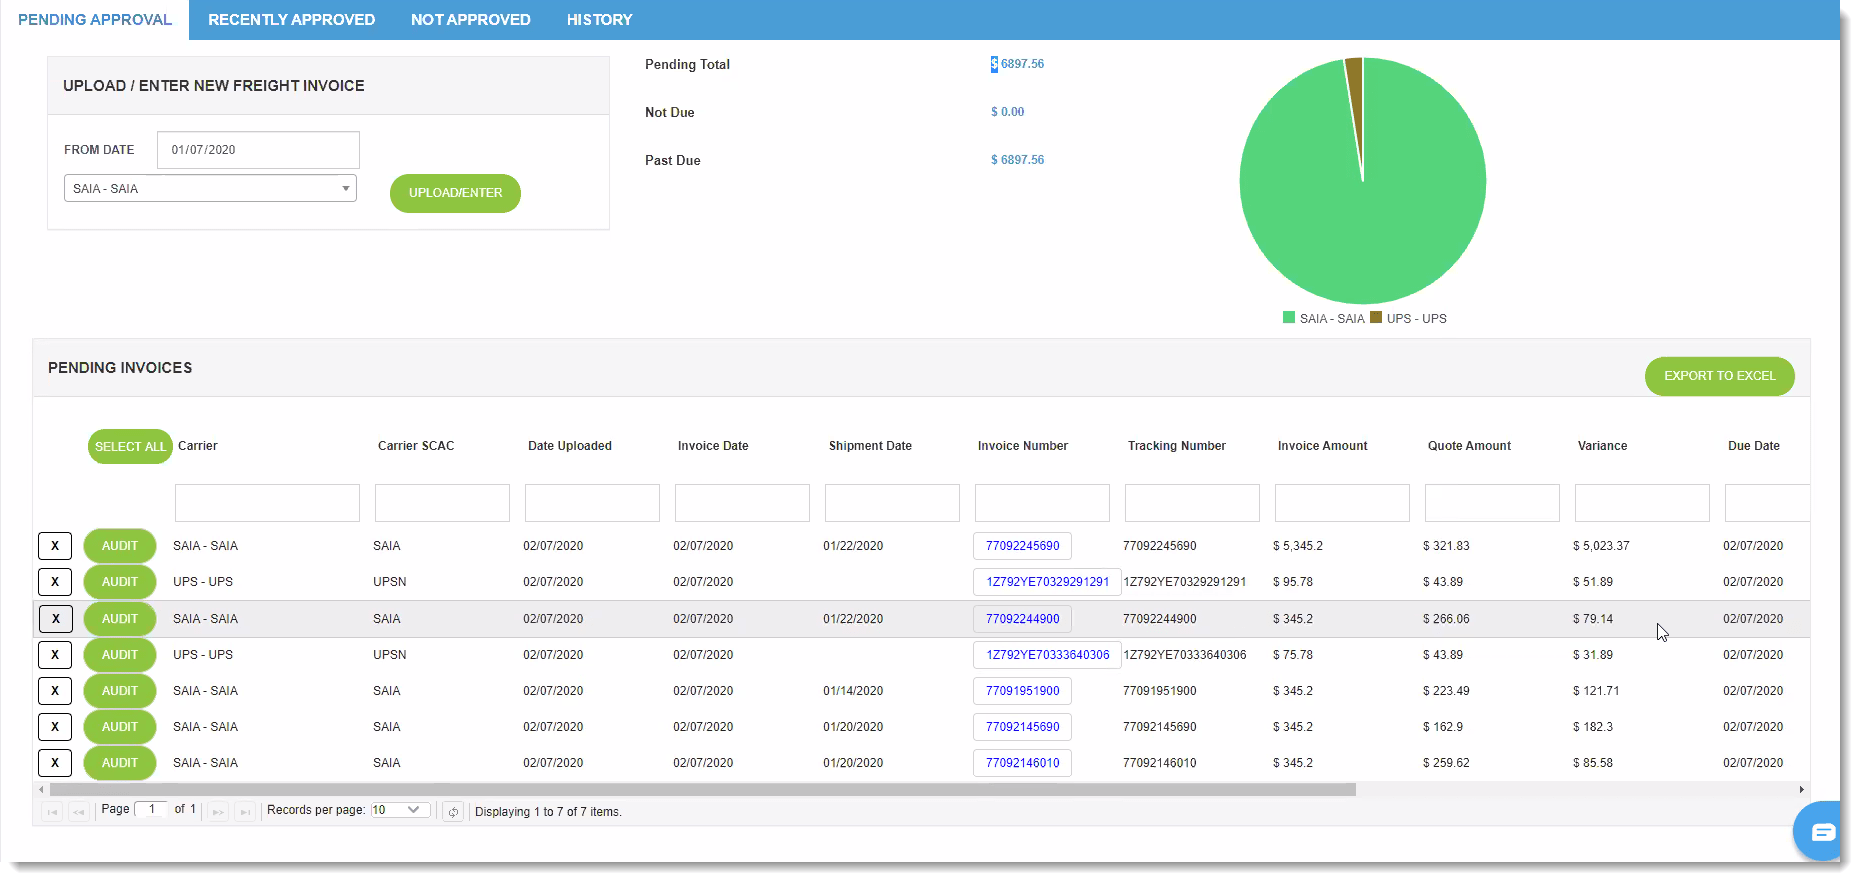Audit invoice 77092244900
This screenshot has width=1860, height=882.
(x=120, y=619)
